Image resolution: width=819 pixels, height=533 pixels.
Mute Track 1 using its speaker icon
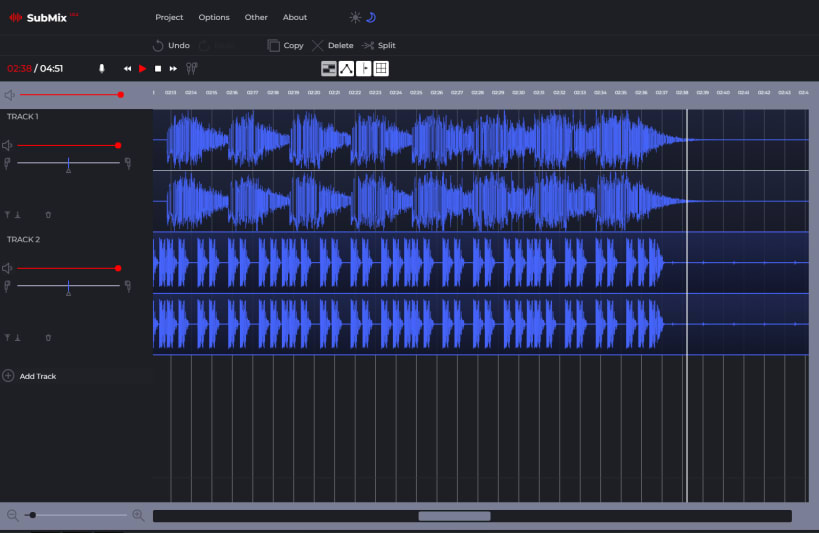(x=8, y=145)
